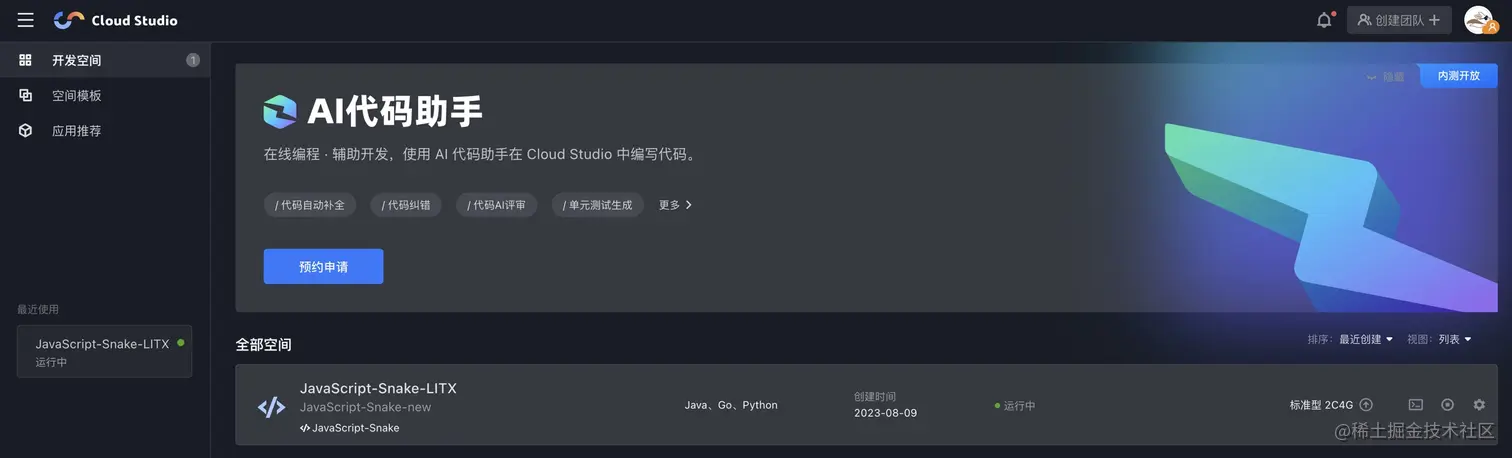Open the JavaScript-Snake-LITX workspace title
The height and width of the screenshot is (458, 1512).
pyautogui.click(x=378, y=388)
